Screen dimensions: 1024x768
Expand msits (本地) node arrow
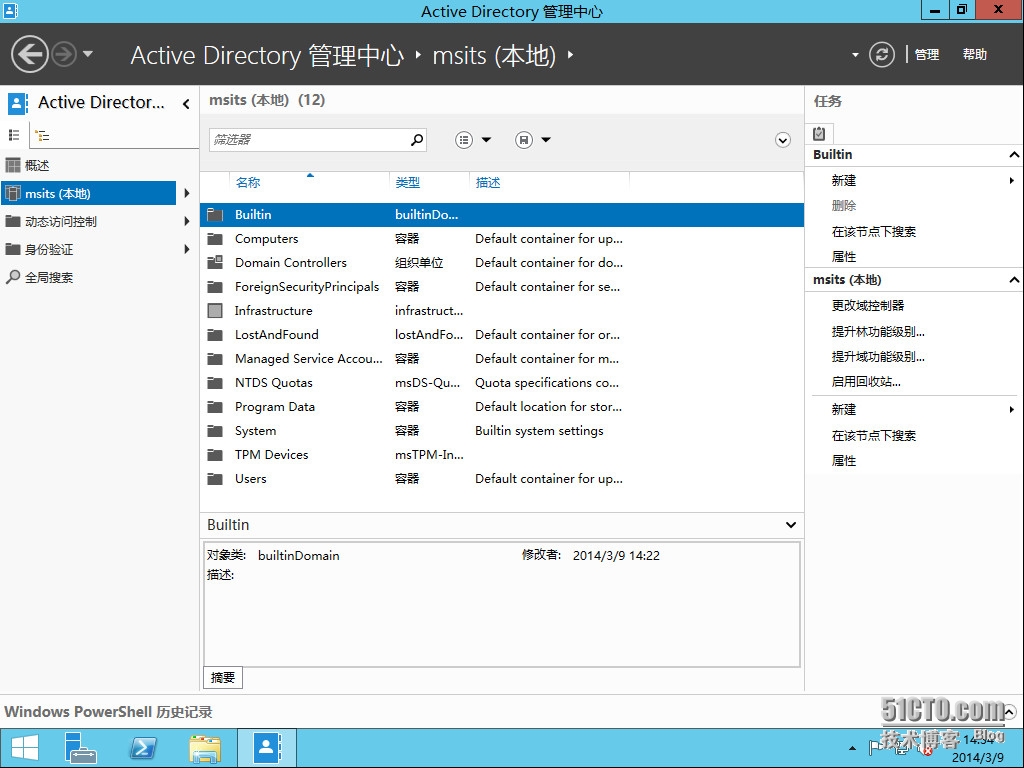click(187, 193)
